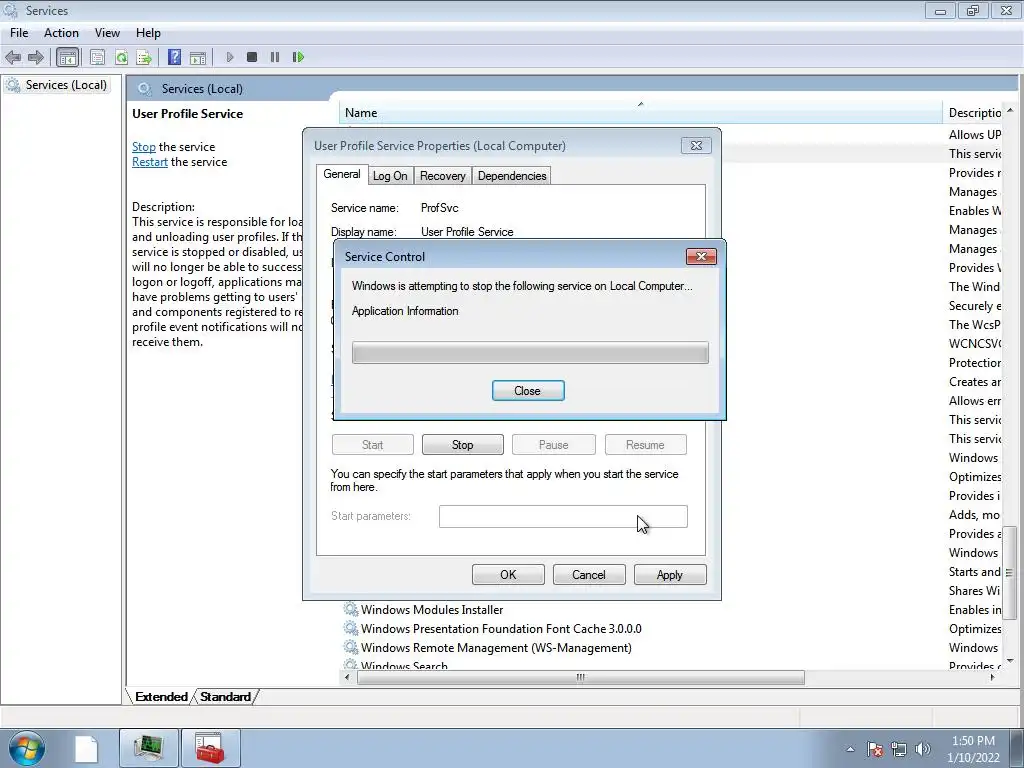This screenshot has height=768, width=1024.
Task: Open the blank document taskbar icon
Action: (x=86, y=748)
